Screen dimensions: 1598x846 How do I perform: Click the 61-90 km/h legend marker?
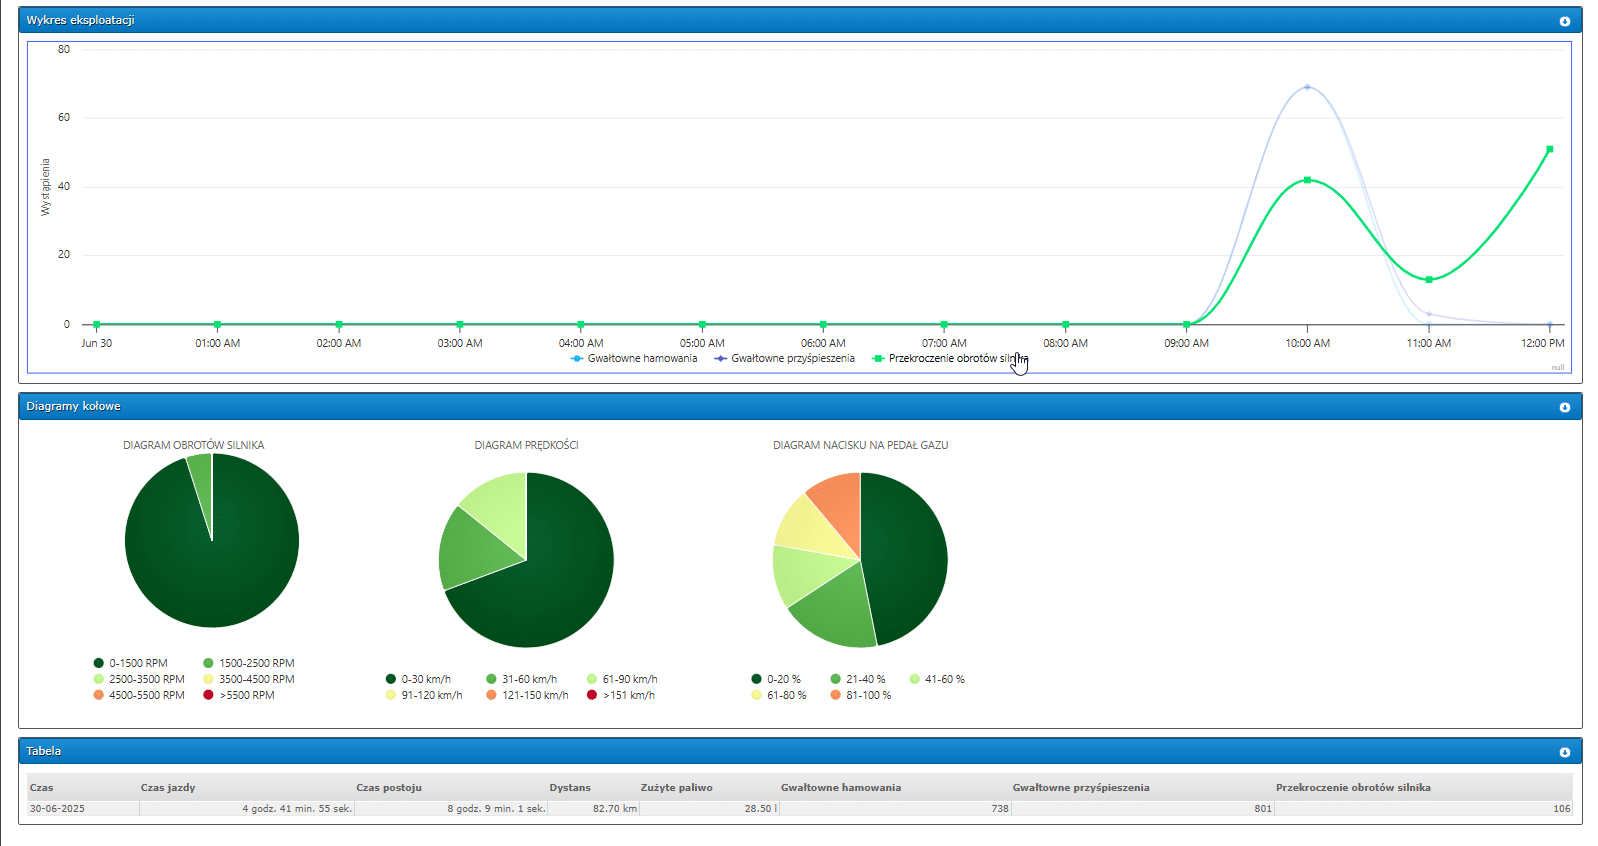pyautogui.click(x=592, y=679)
